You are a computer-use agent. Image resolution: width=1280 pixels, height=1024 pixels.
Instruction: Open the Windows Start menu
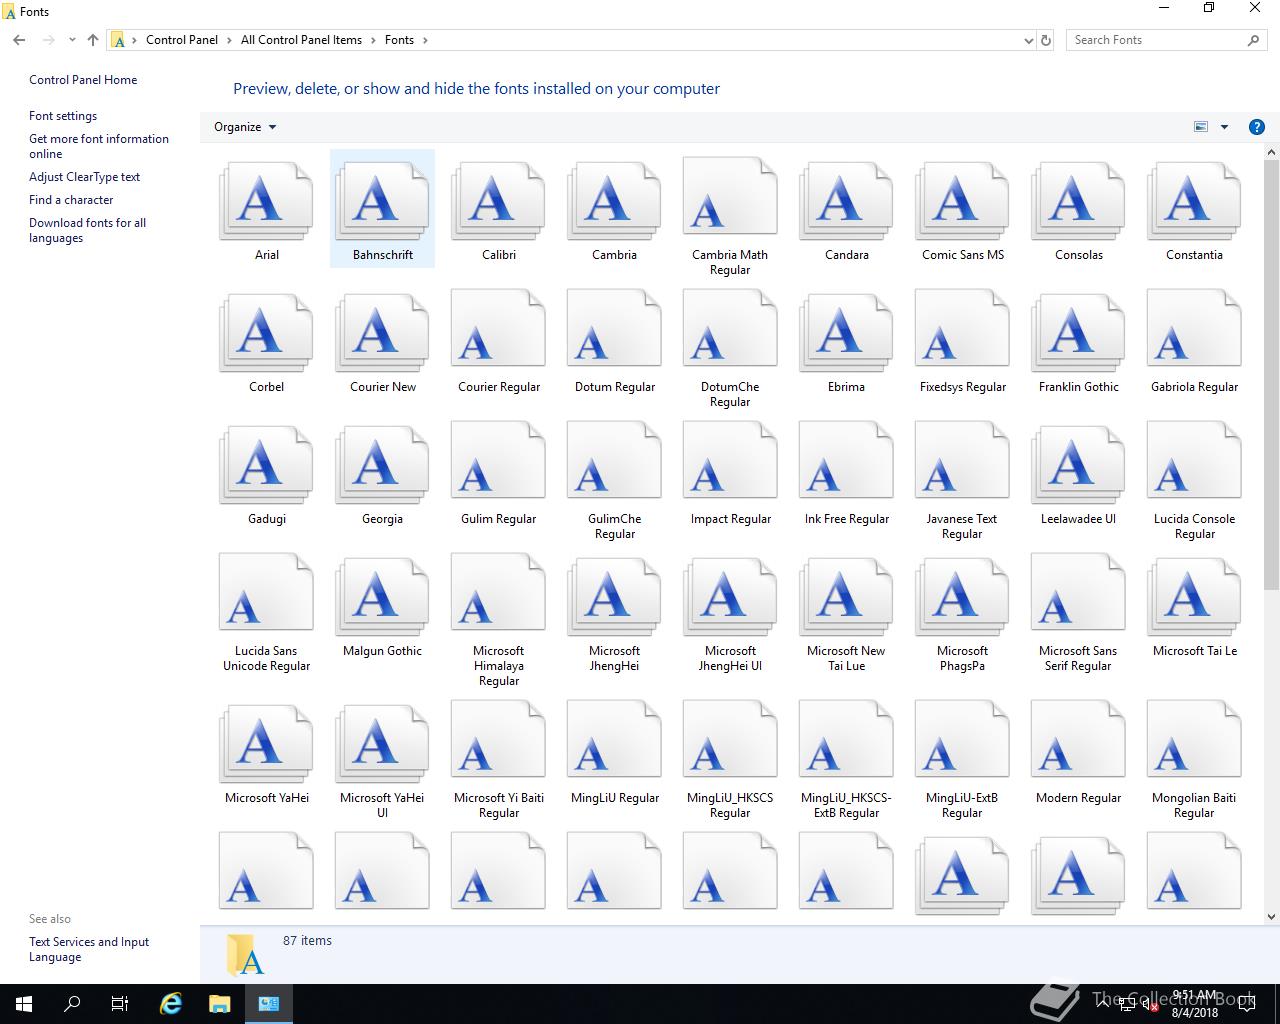(24, 1004)
